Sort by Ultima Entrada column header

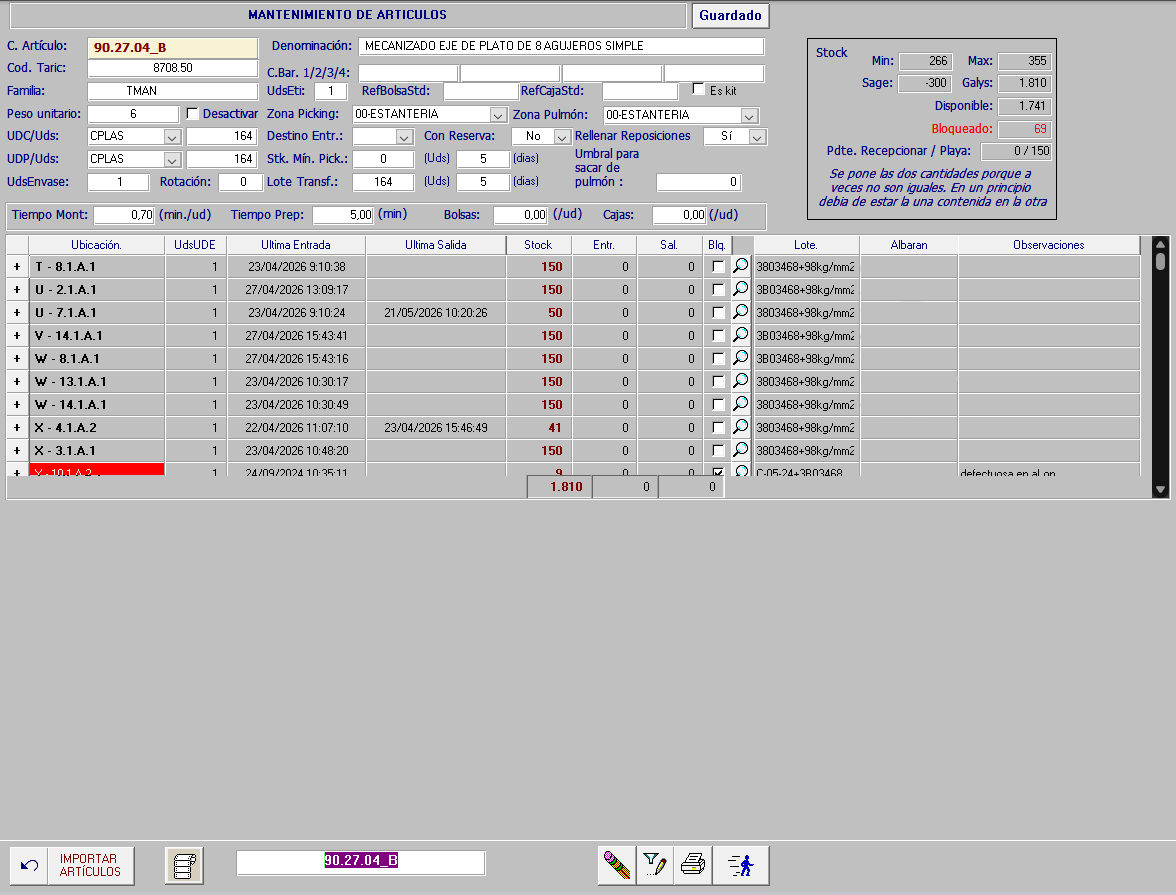coord(296,245)
